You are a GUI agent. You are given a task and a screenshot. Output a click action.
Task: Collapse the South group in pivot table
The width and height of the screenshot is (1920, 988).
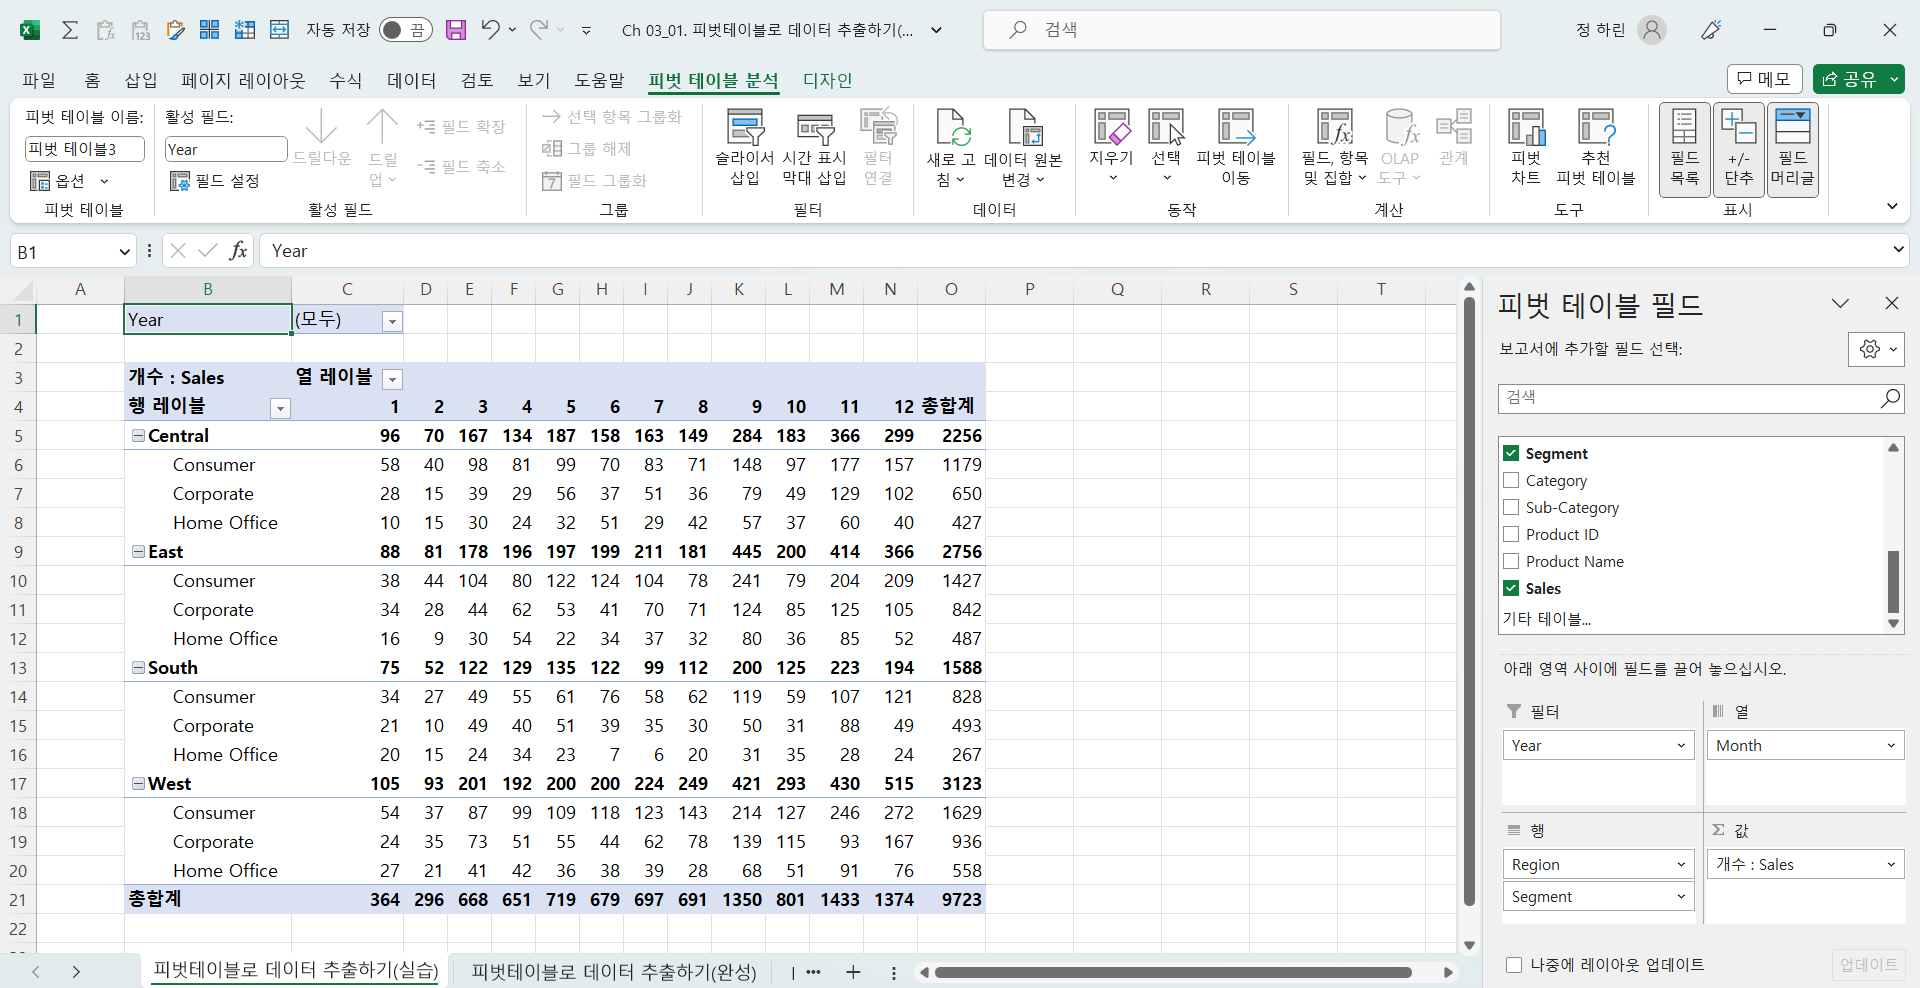(x=138, y=668)
